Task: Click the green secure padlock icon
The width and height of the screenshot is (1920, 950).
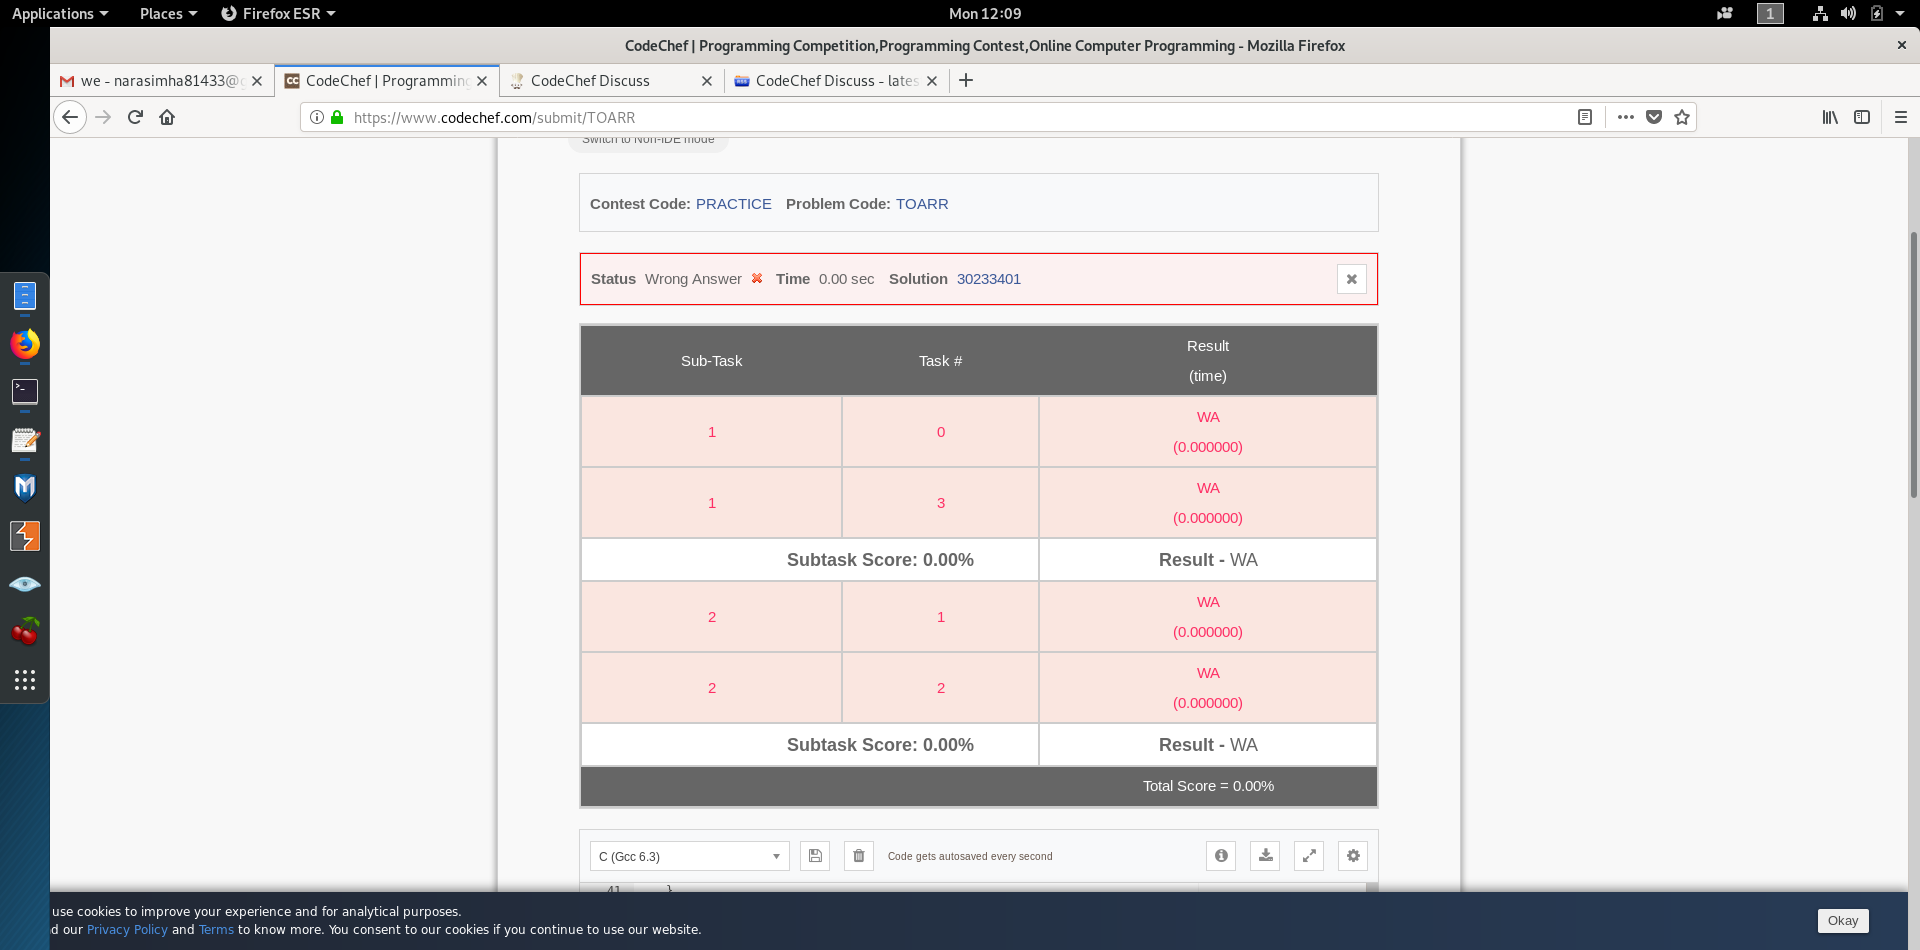Action: click(x=337, y=117)
